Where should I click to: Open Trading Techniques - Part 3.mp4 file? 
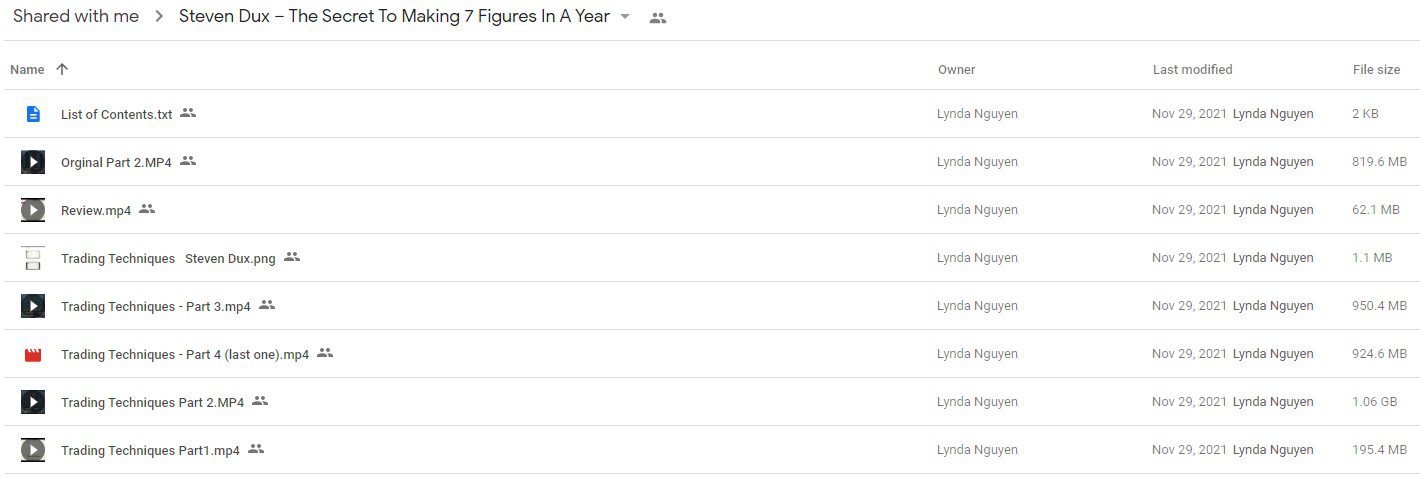coord(156,306)
